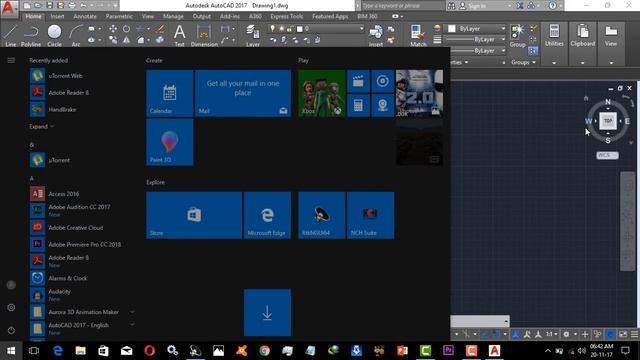Toggle Isolate Objects in status bar
Viewport: 640px width, 360px height.
tap(597, 334)
